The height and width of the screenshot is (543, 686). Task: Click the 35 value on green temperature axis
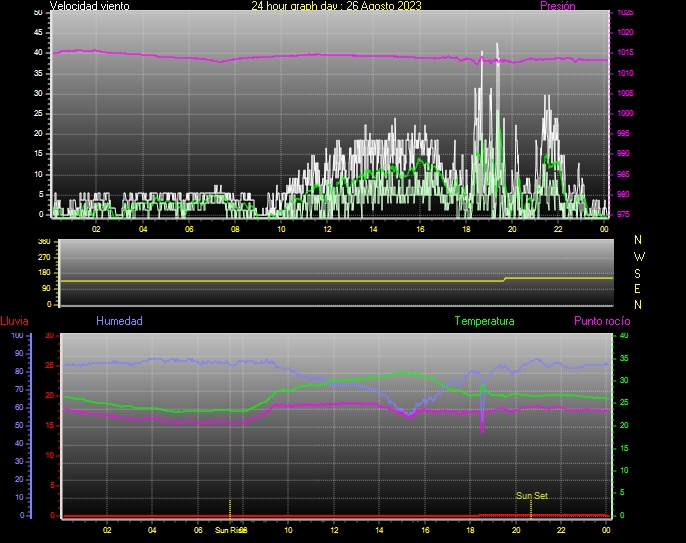click(x=624, y=358)
